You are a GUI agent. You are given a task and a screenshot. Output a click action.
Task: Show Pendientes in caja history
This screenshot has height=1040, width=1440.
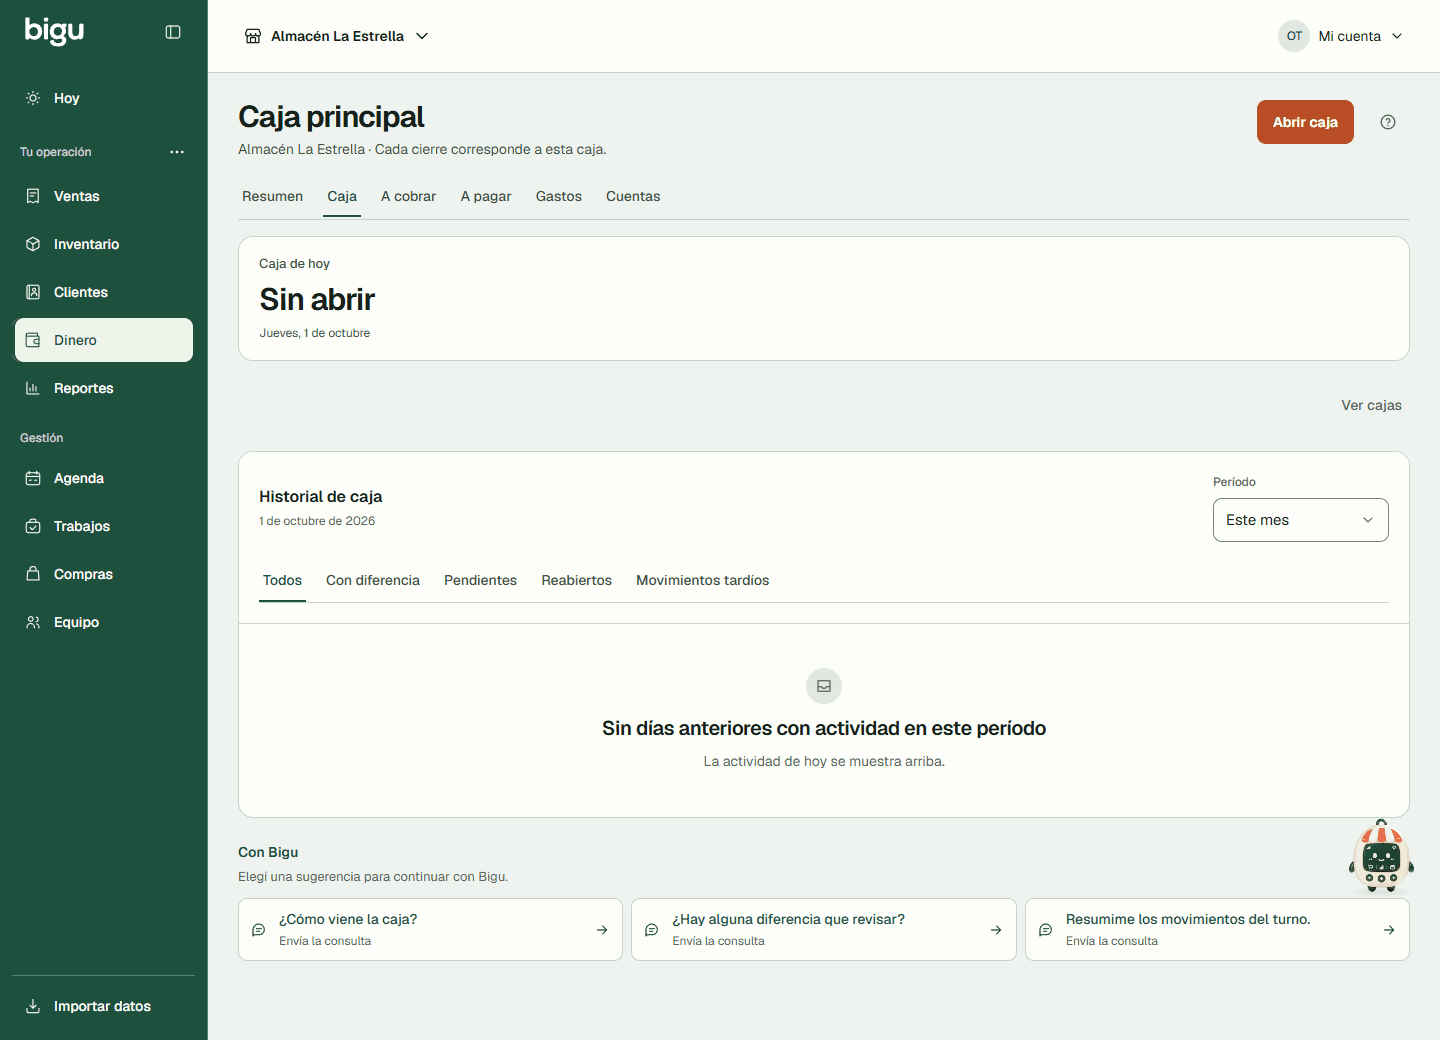[x=480, y=580]
